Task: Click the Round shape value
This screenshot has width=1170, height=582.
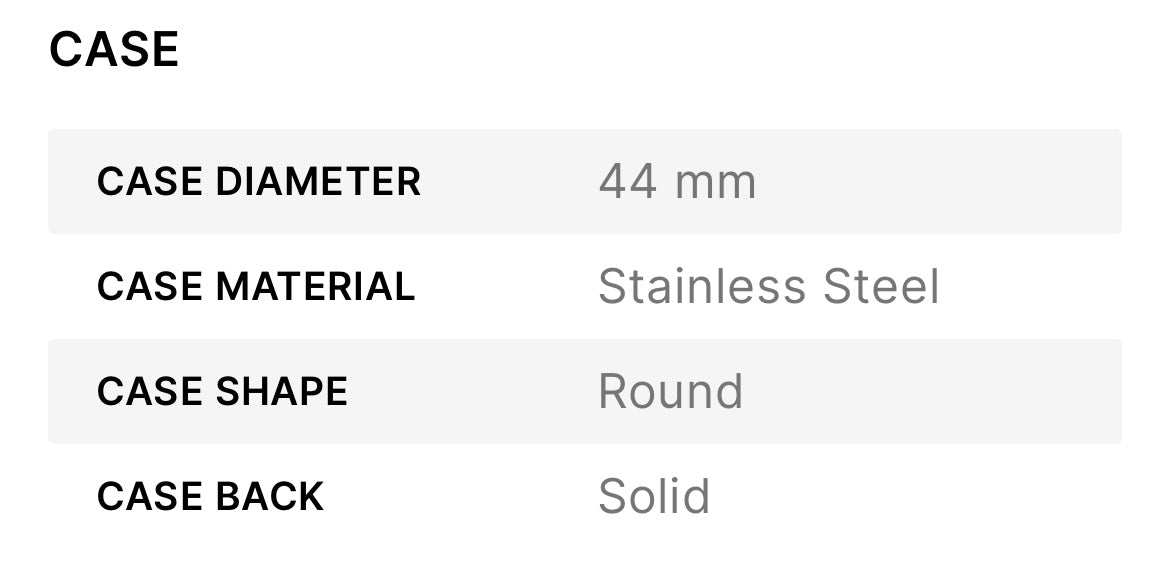Action: point(670,392)
